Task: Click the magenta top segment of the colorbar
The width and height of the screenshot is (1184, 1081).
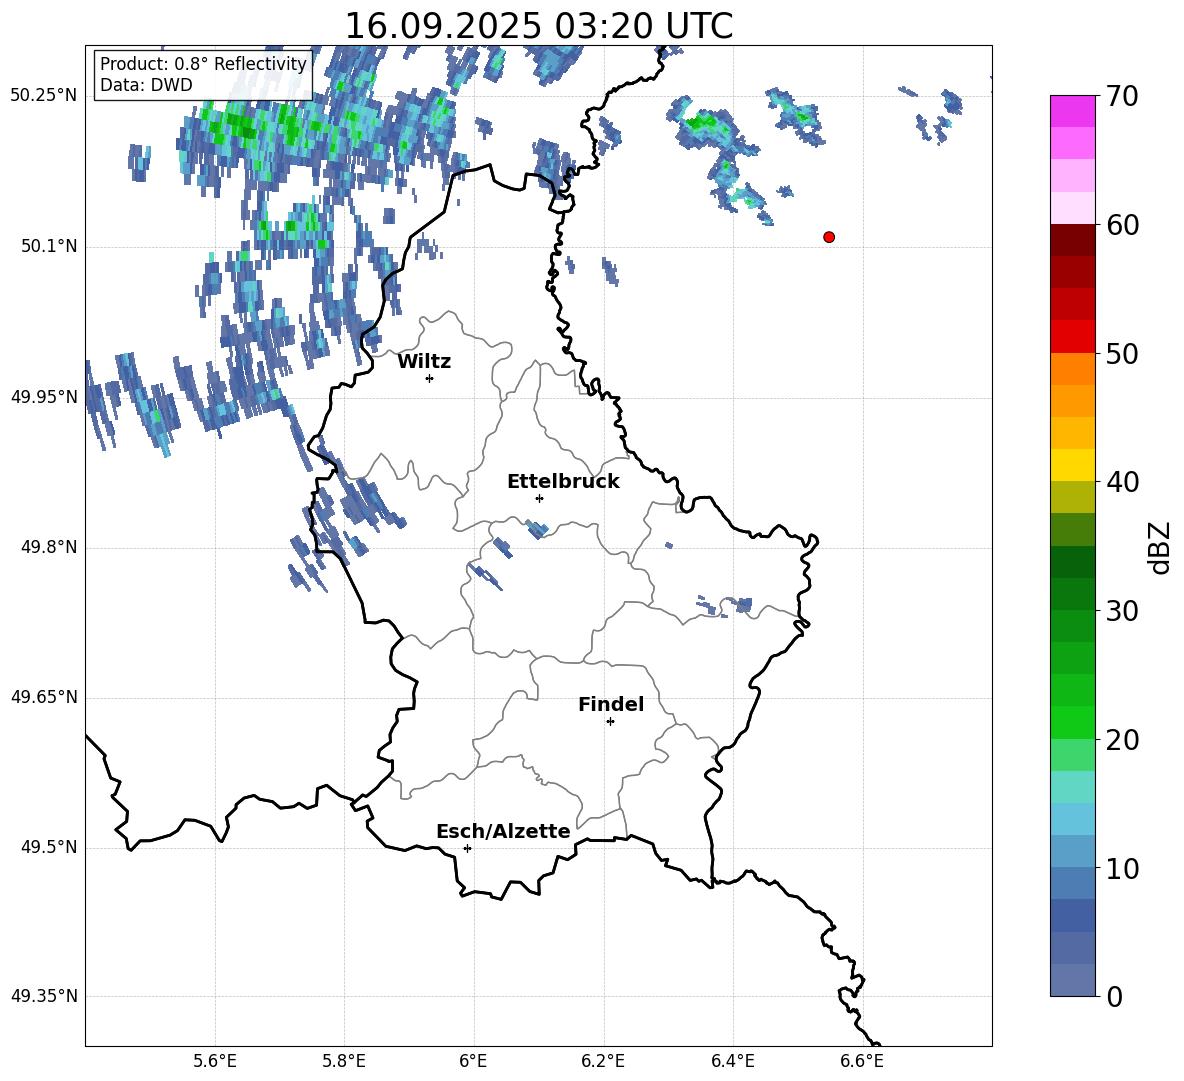Action: 1073,111
